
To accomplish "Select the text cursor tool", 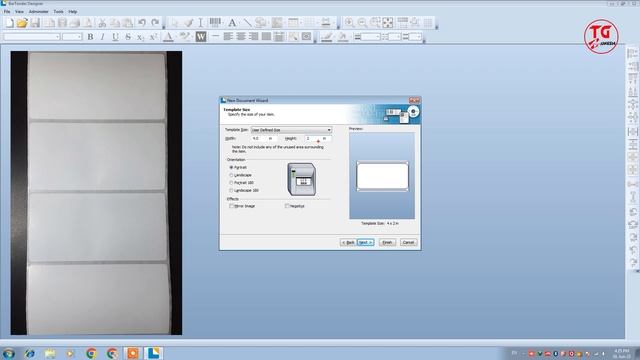I will point(200,23).
